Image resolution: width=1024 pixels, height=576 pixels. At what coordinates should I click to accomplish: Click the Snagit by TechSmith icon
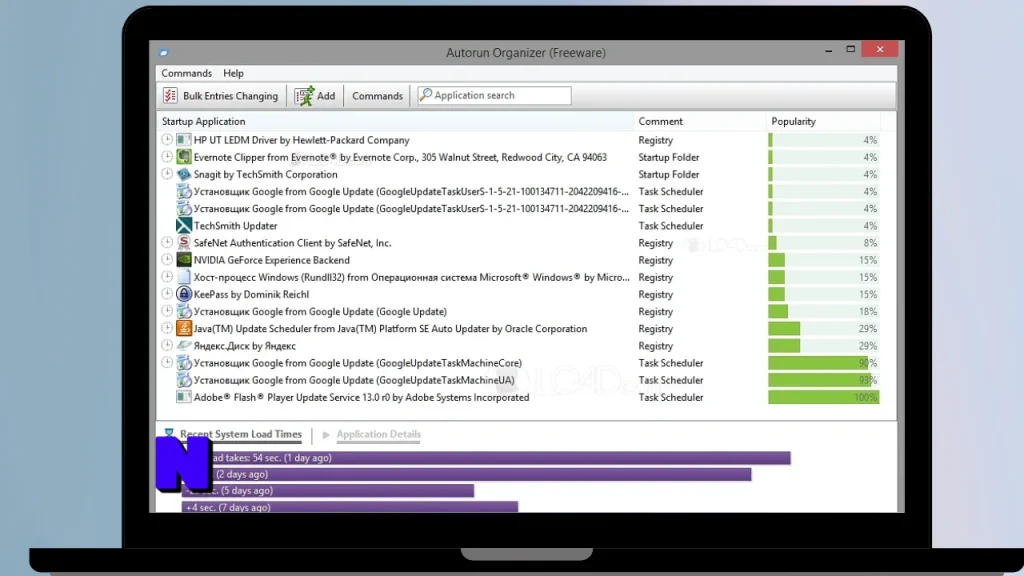pyautogui.click(x=184, y=174)
